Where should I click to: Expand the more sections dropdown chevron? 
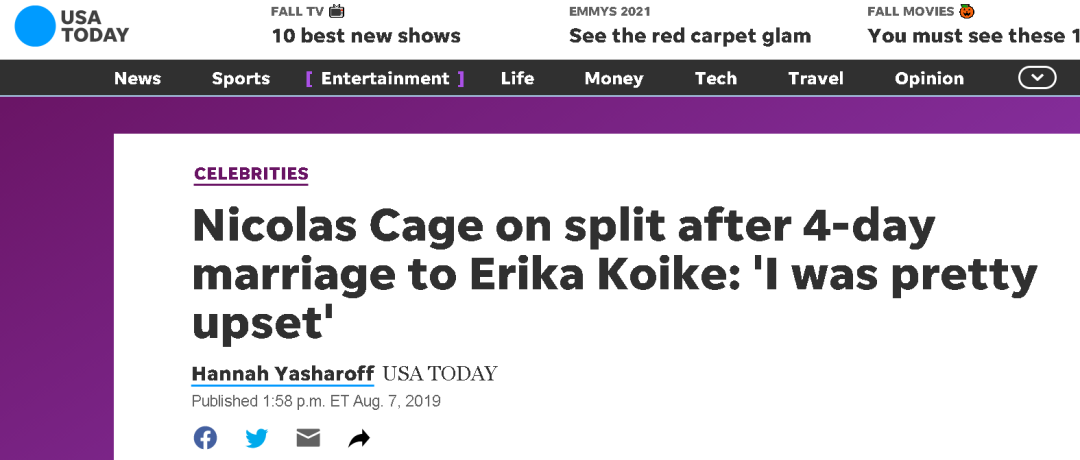(1037, 78)
